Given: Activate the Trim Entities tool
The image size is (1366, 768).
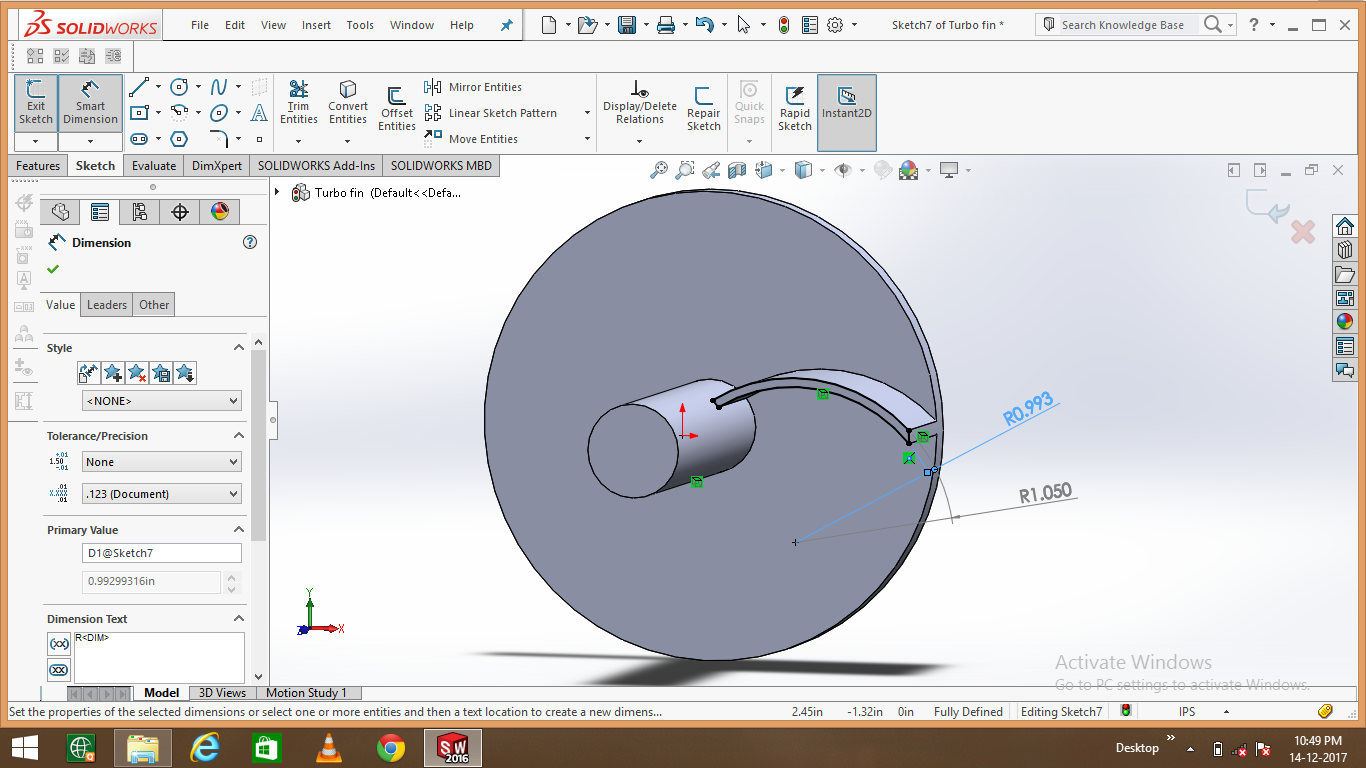Looking at the screenshot, I should (298, 103).
